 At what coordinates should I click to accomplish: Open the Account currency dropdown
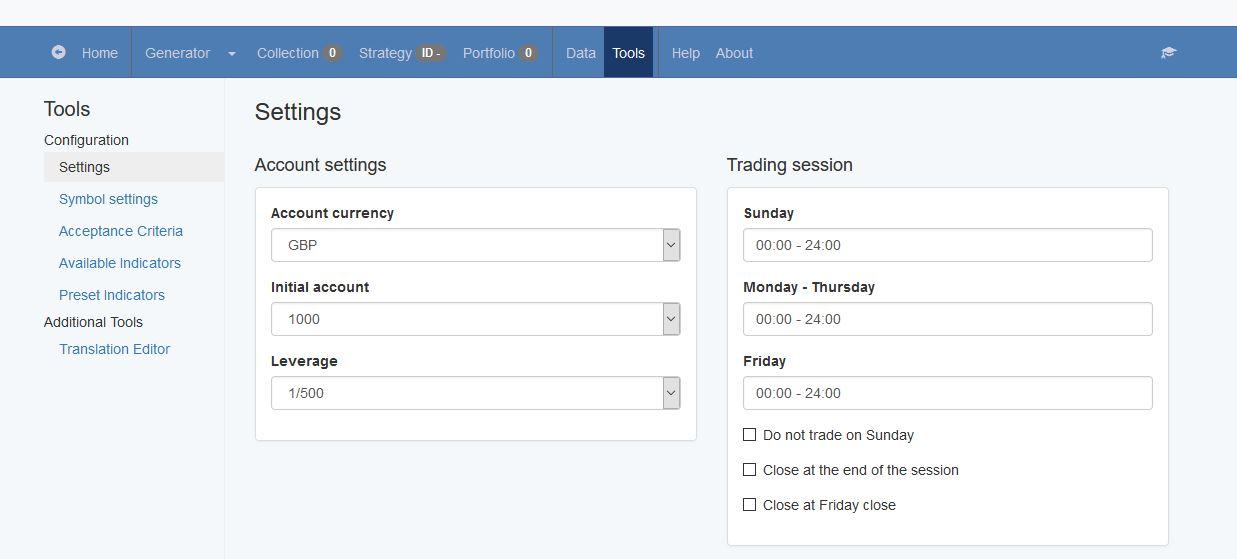tap(476, 245)
